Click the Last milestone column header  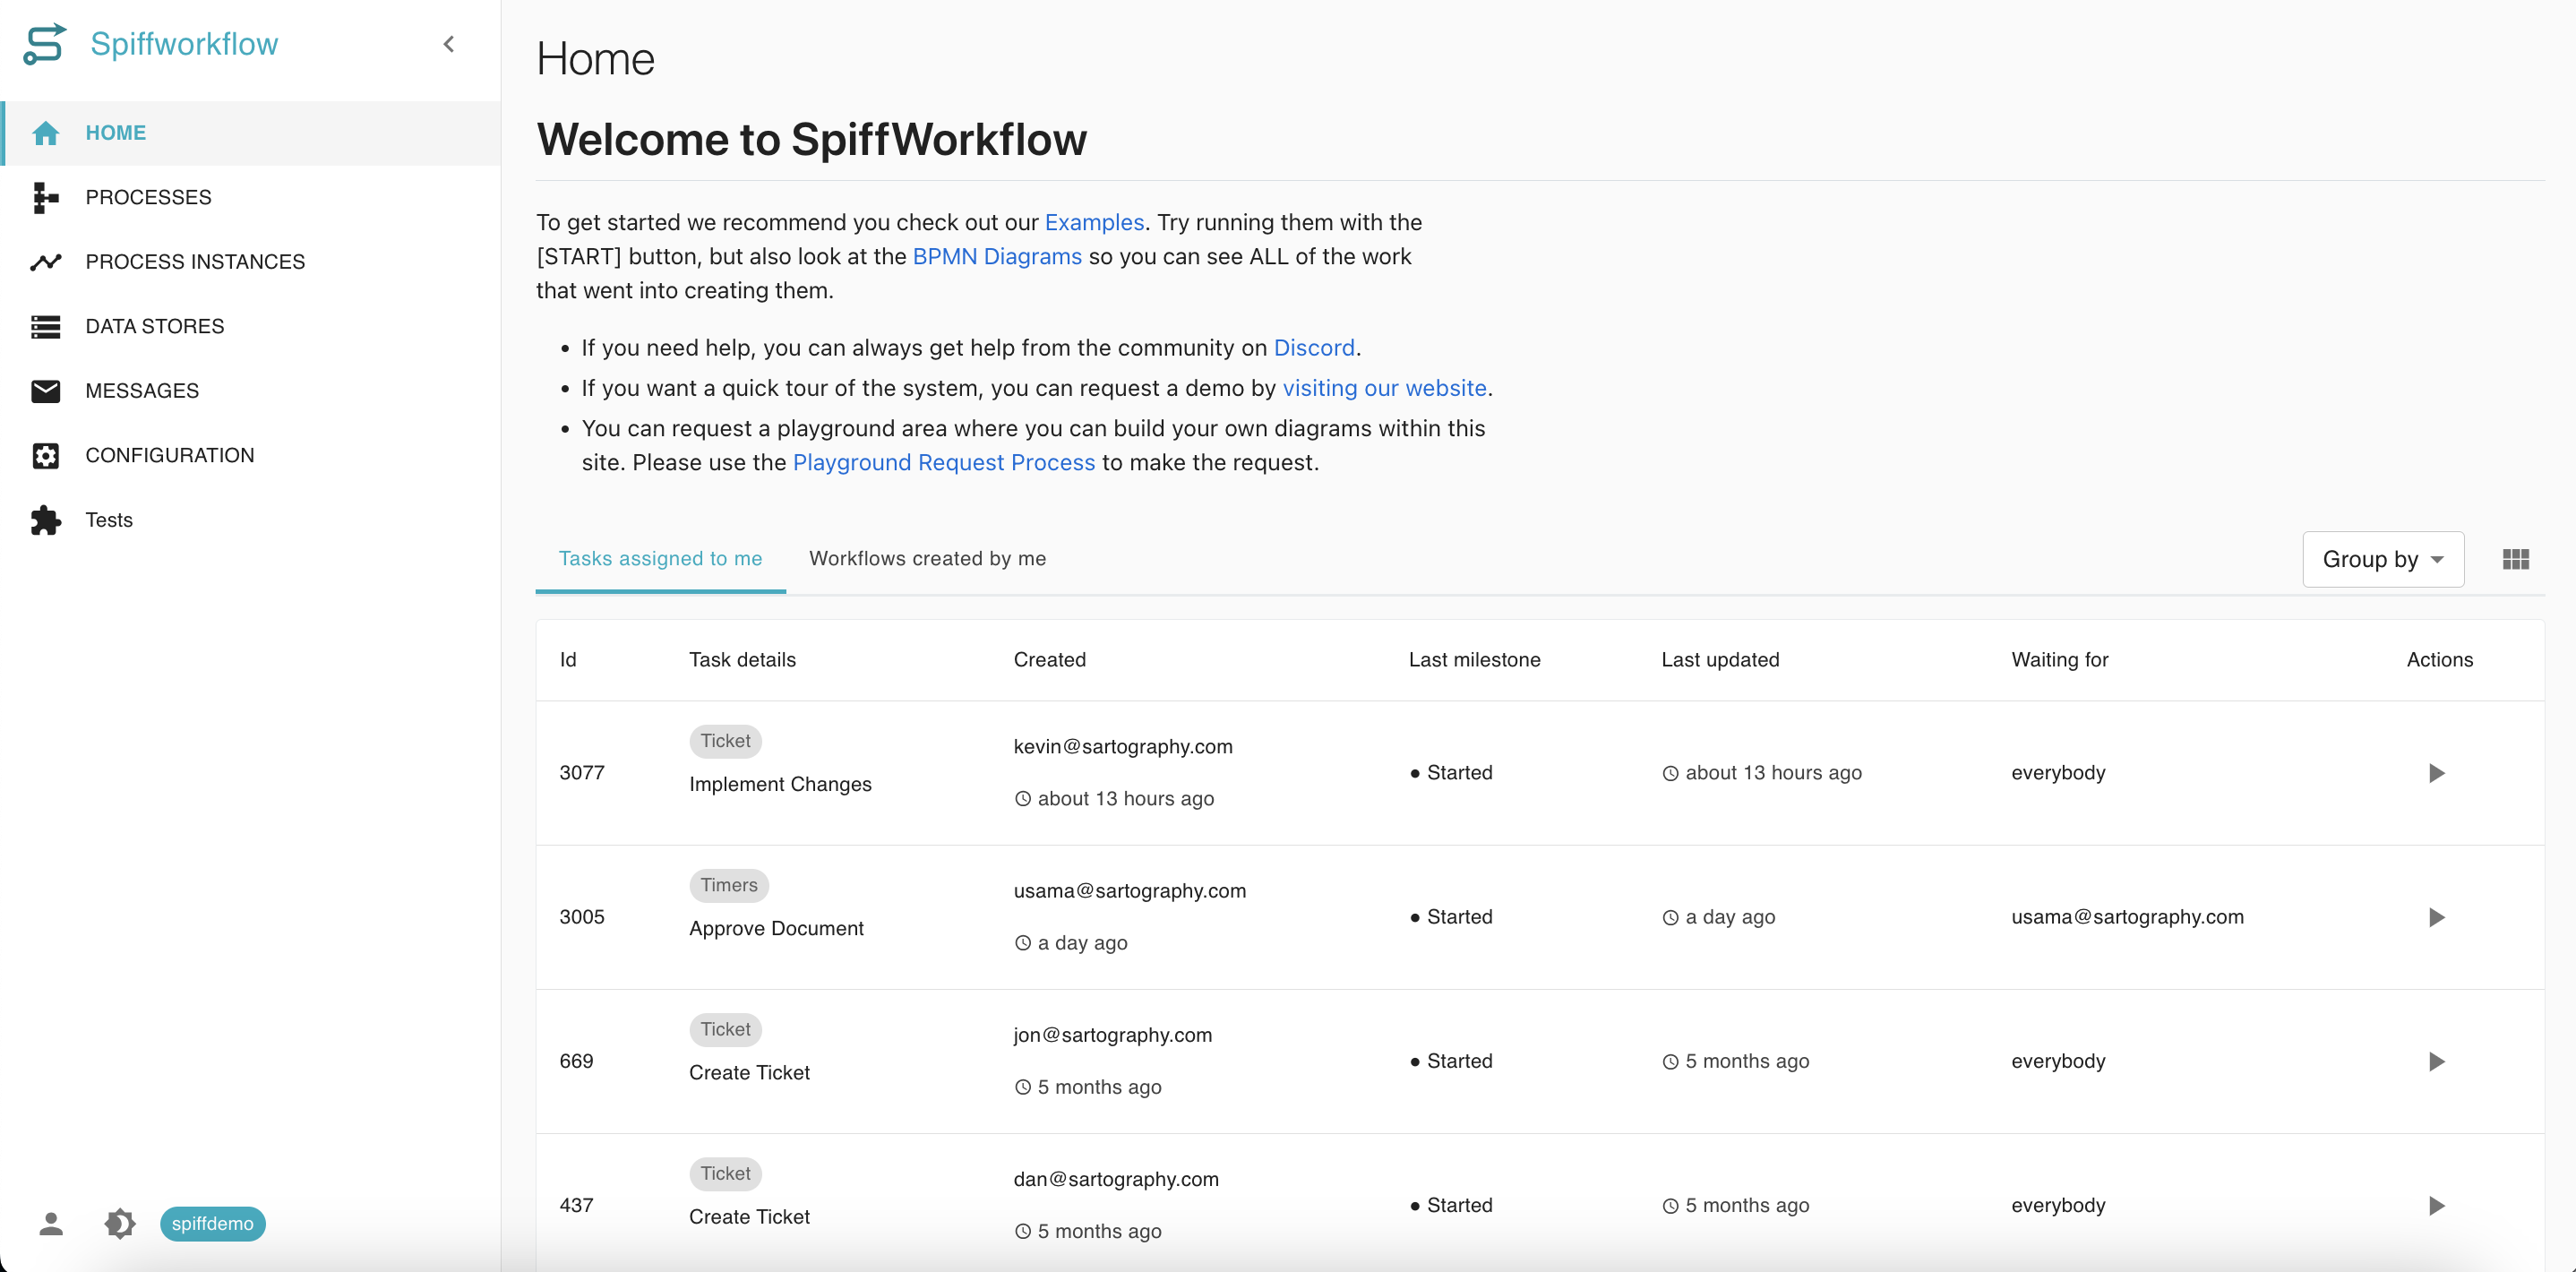pos(1474,660)
